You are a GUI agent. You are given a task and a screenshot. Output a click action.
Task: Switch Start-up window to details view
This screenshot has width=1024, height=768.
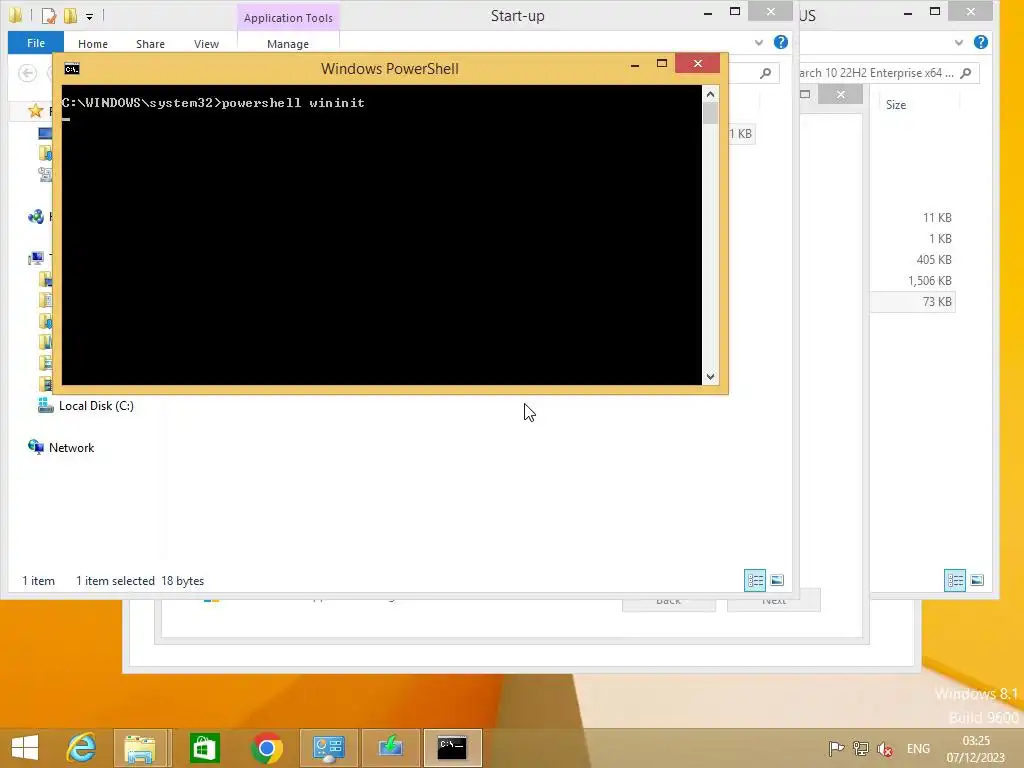click(x=755, y=581)
